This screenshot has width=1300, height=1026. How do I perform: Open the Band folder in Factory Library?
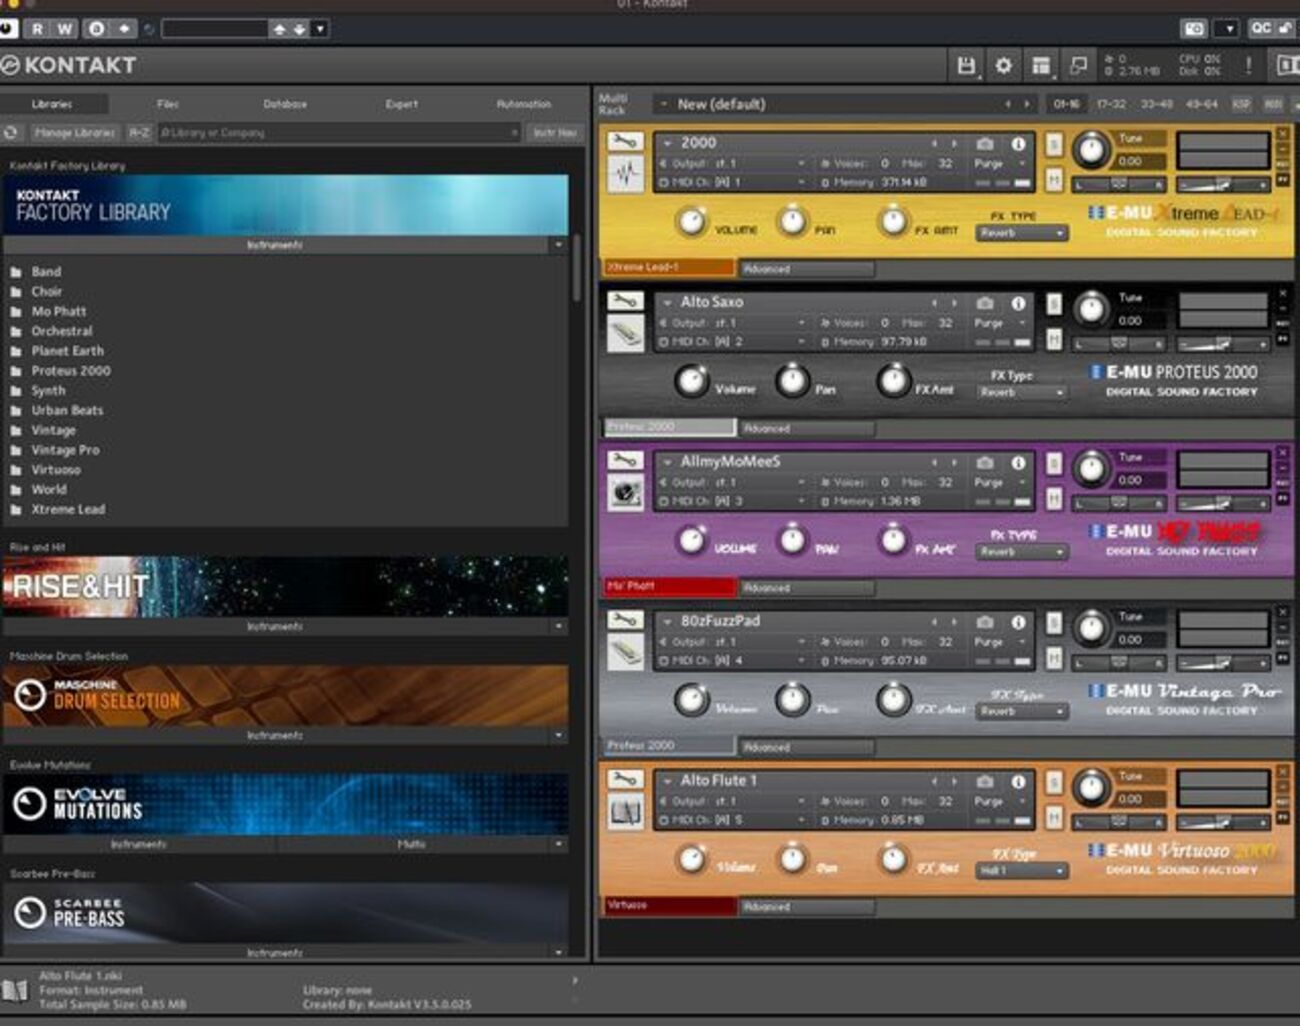[x=46, y=272]
